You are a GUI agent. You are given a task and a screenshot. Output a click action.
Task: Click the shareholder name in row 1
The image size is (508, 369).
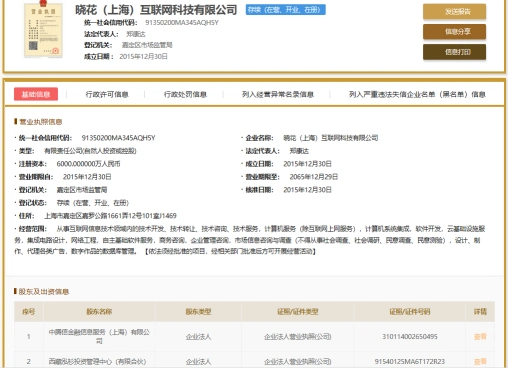pyautogui.click(x=99, y=336)
